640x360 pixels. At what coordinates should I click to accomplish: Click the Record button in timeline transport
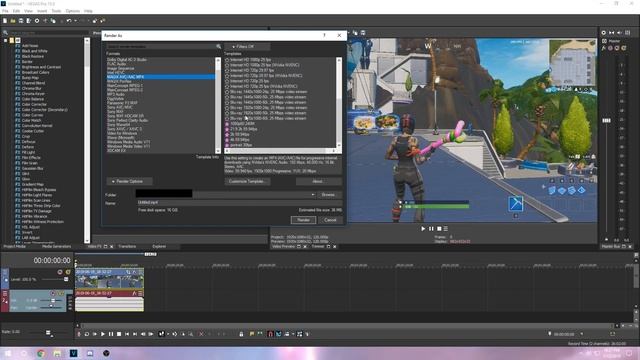79,334
